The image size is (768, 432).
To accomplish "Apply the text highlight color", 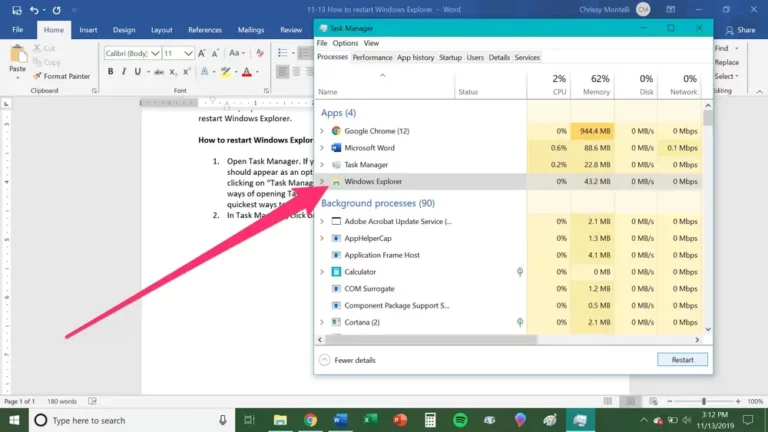I will tap(226, 72).
